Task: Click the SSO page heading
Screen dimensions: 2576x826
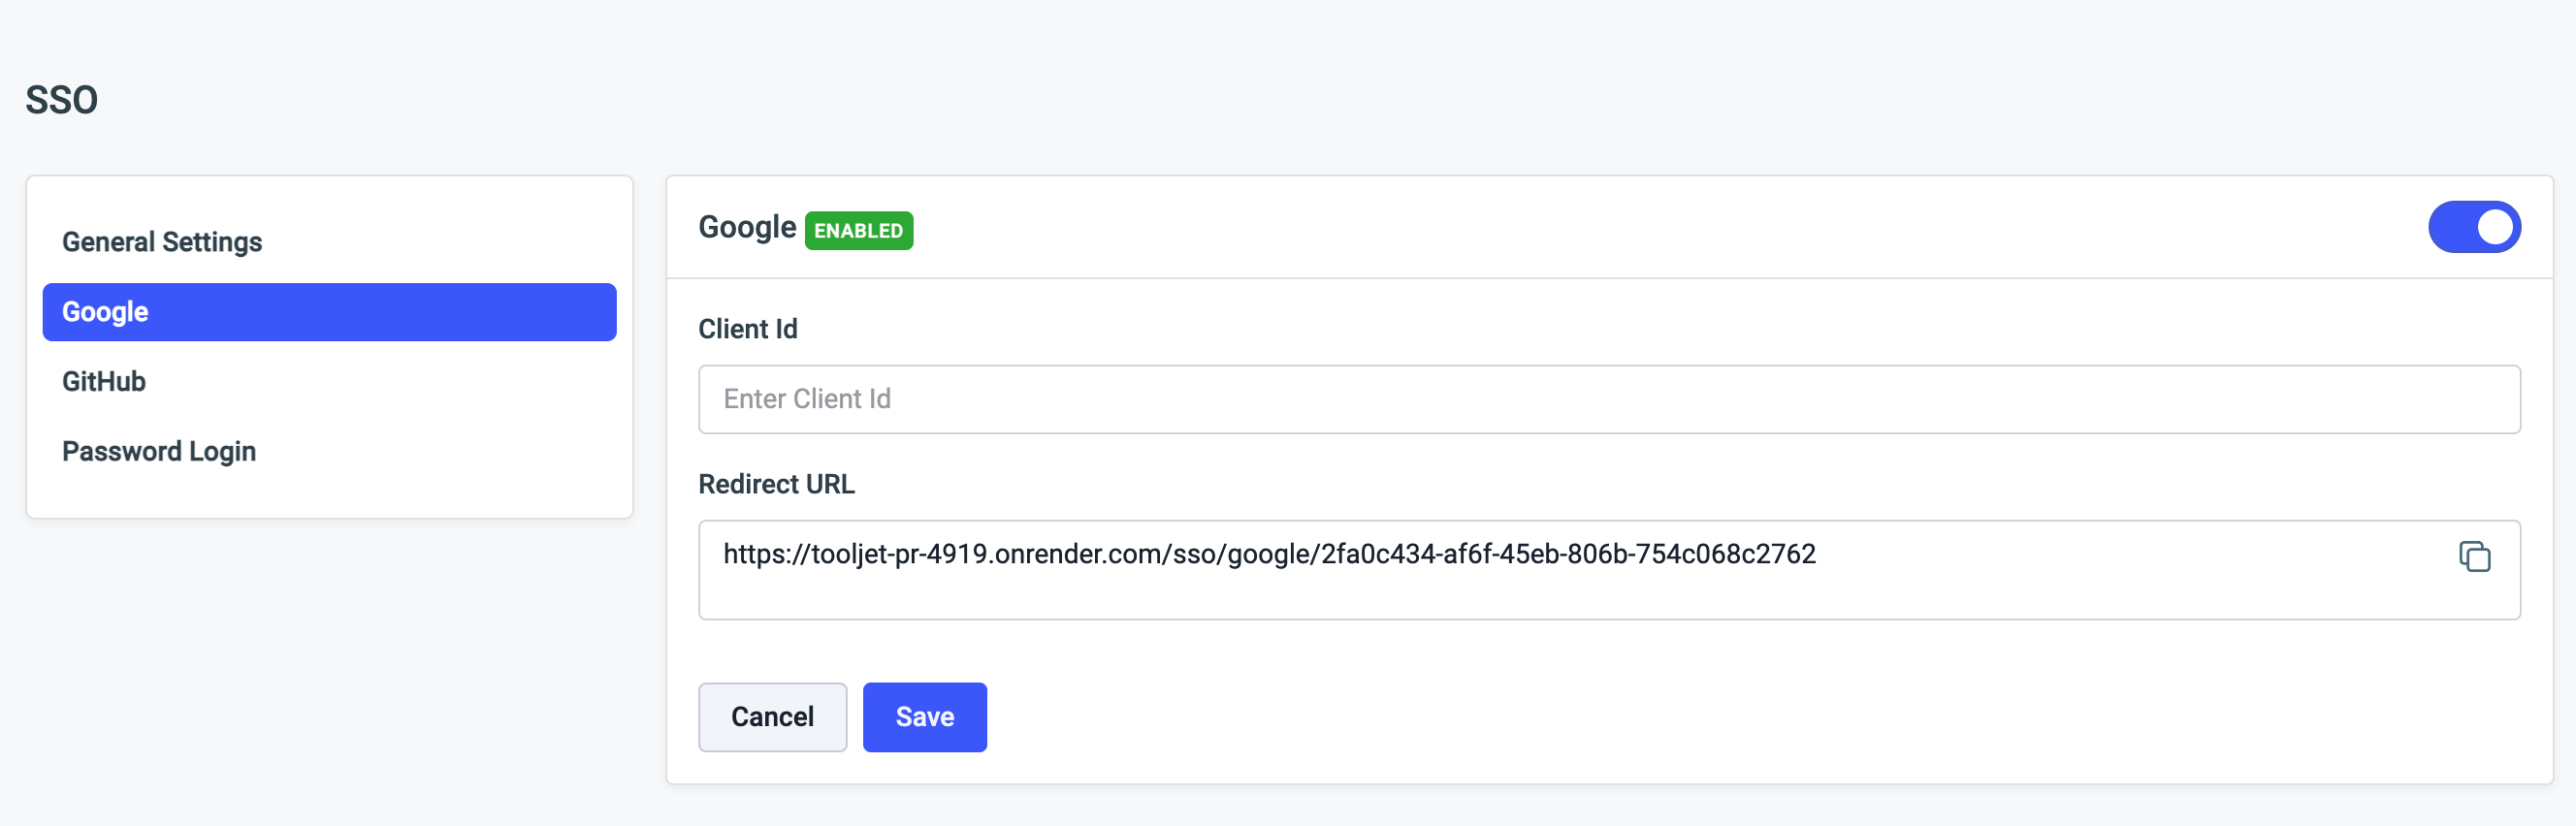Action: (61, 100)
